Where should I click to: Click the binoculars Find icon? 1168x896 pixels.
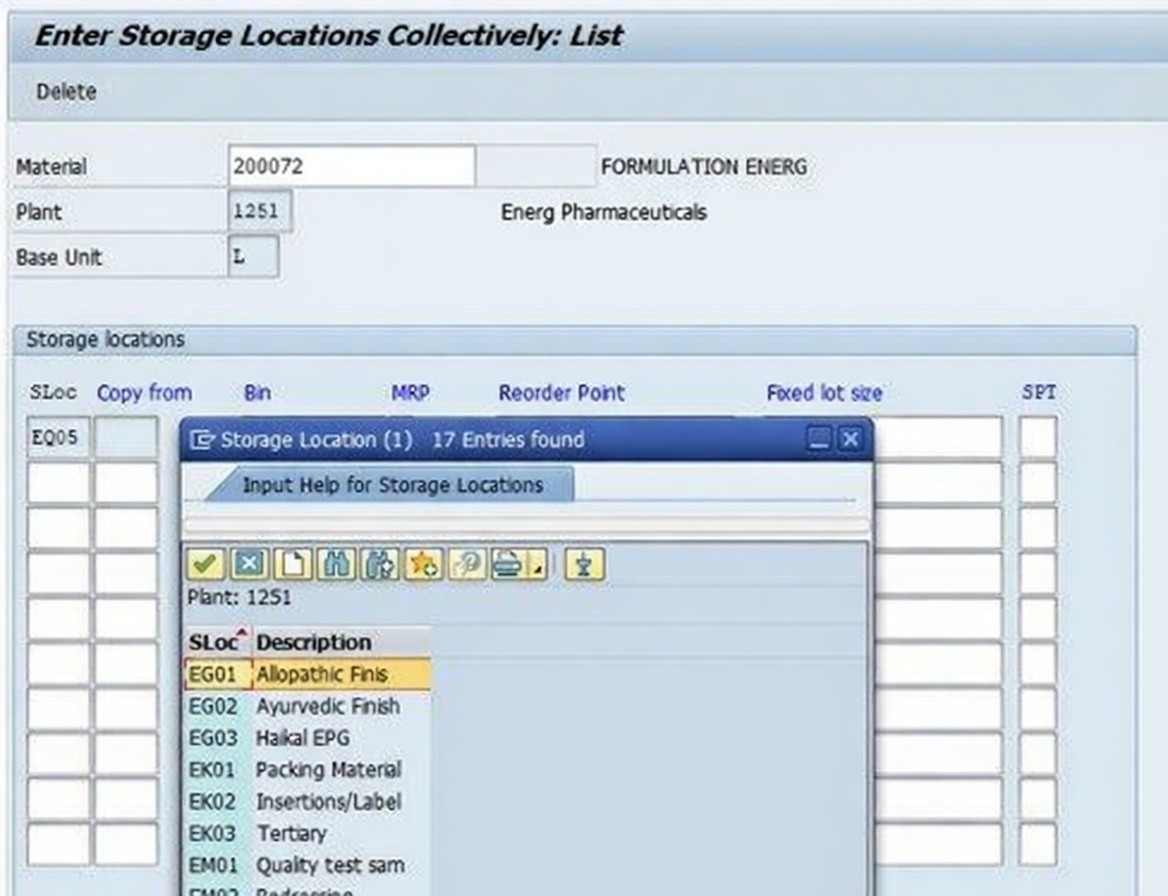pos(335,565)
